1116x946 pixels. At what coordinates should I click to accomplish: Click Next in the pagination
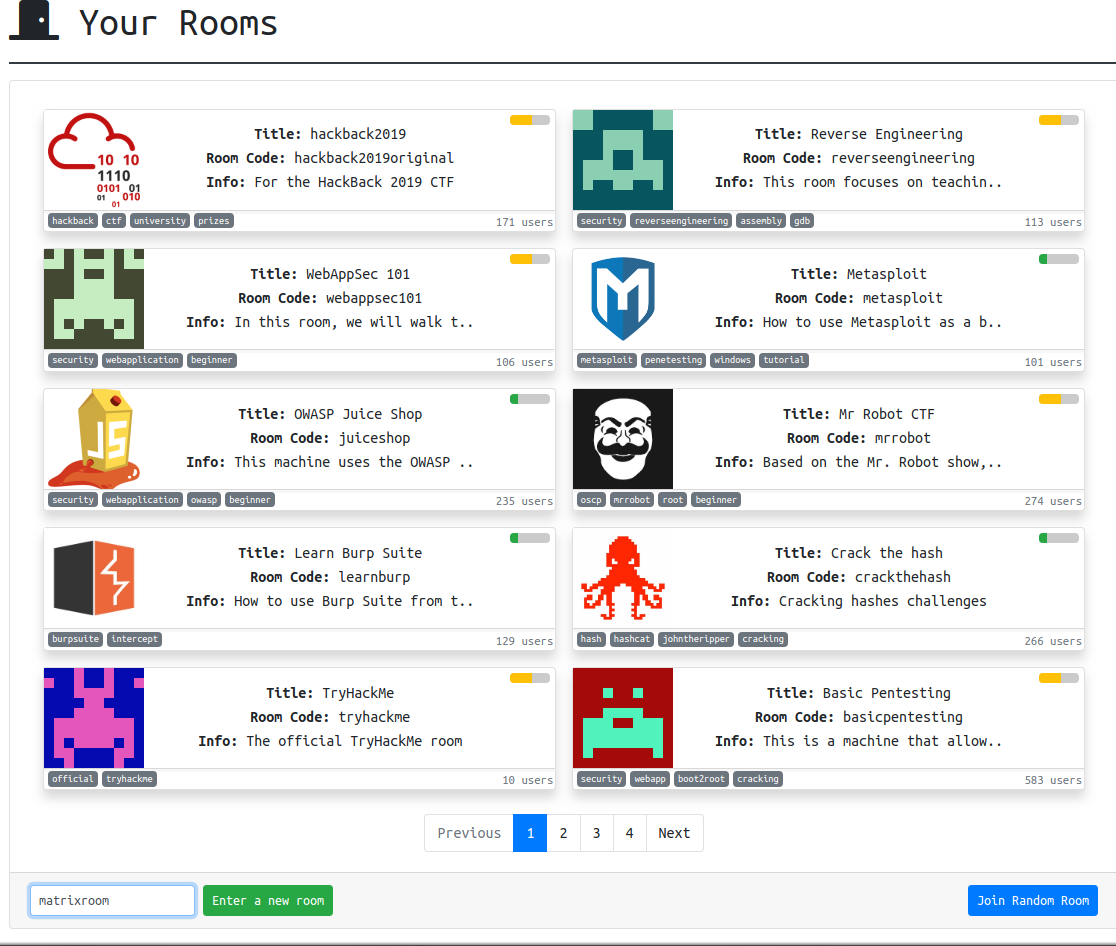click(674, 833)
